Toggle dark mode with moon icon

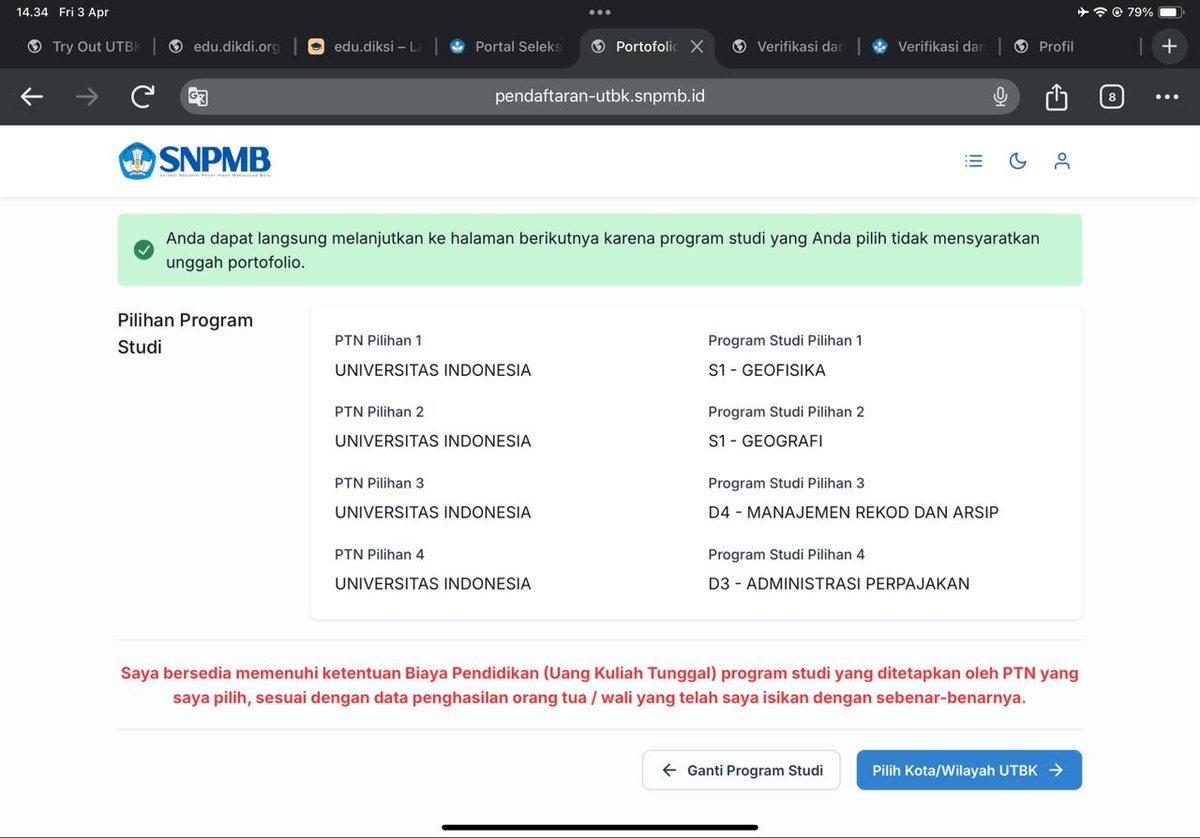1018,161
